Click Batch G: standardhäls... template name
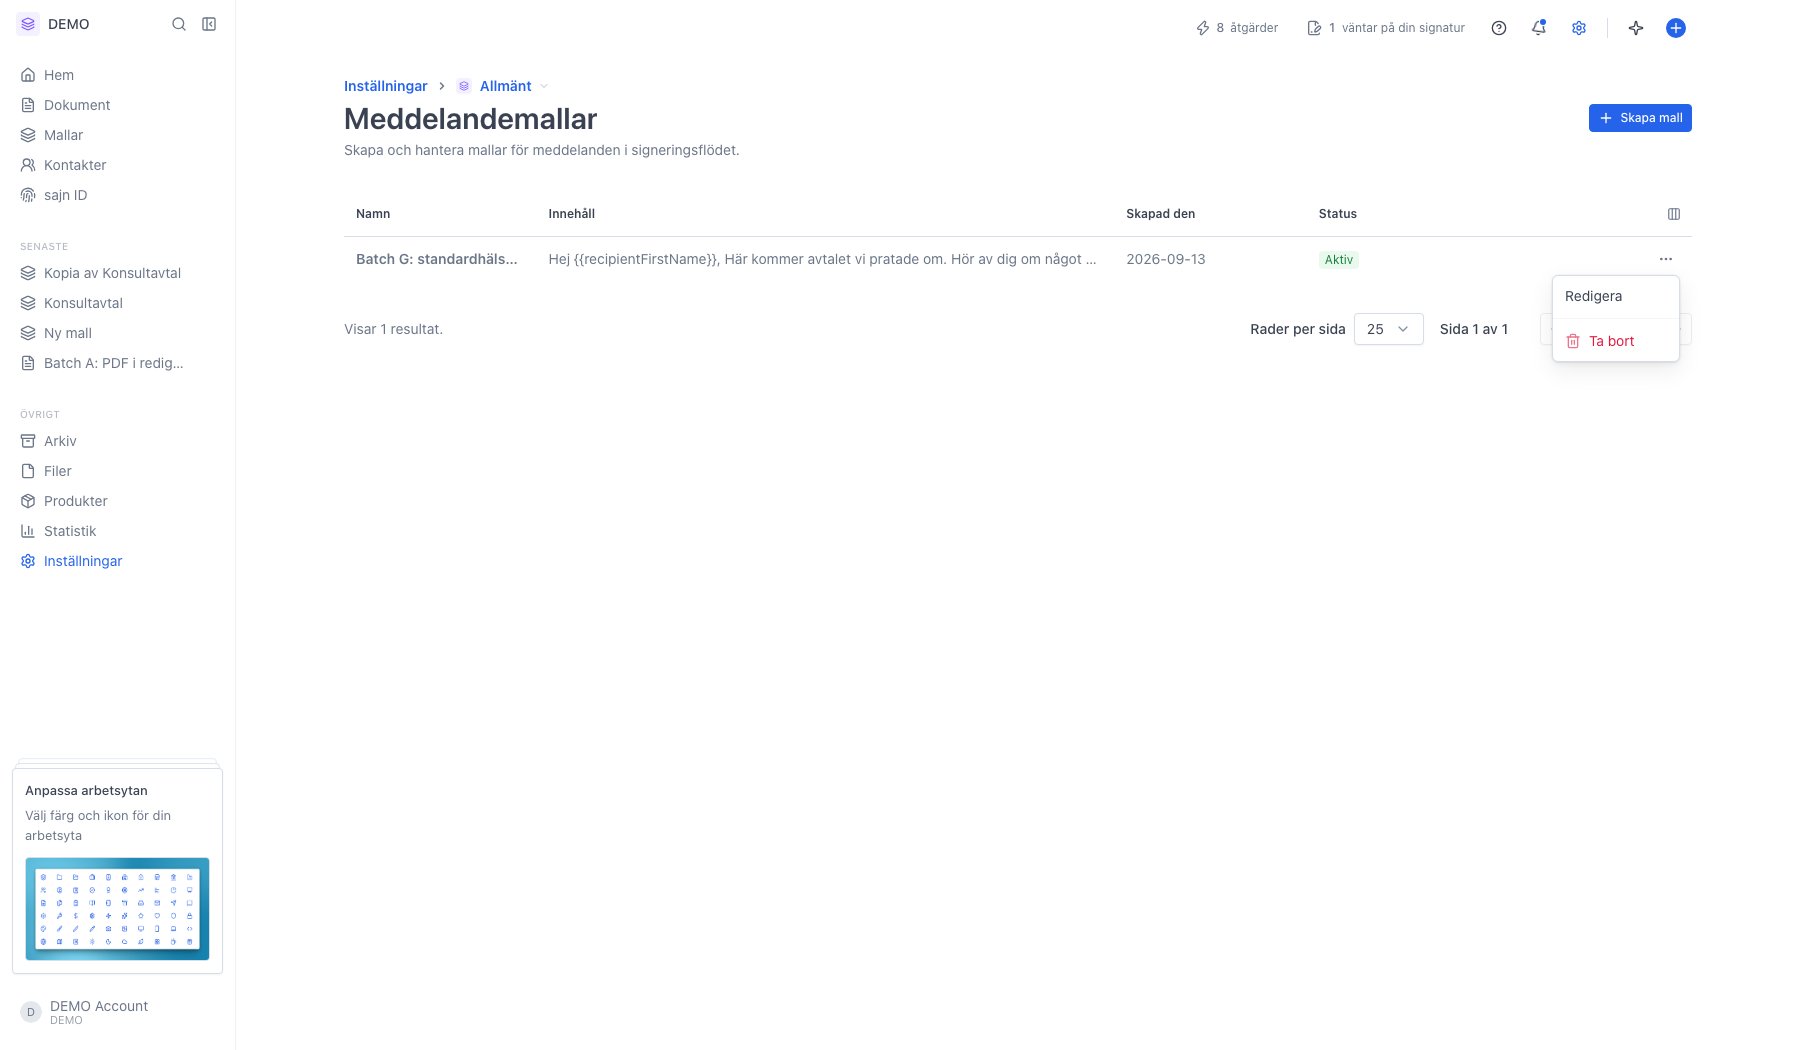1800x1050 pixels. click(x=436, y=259)
